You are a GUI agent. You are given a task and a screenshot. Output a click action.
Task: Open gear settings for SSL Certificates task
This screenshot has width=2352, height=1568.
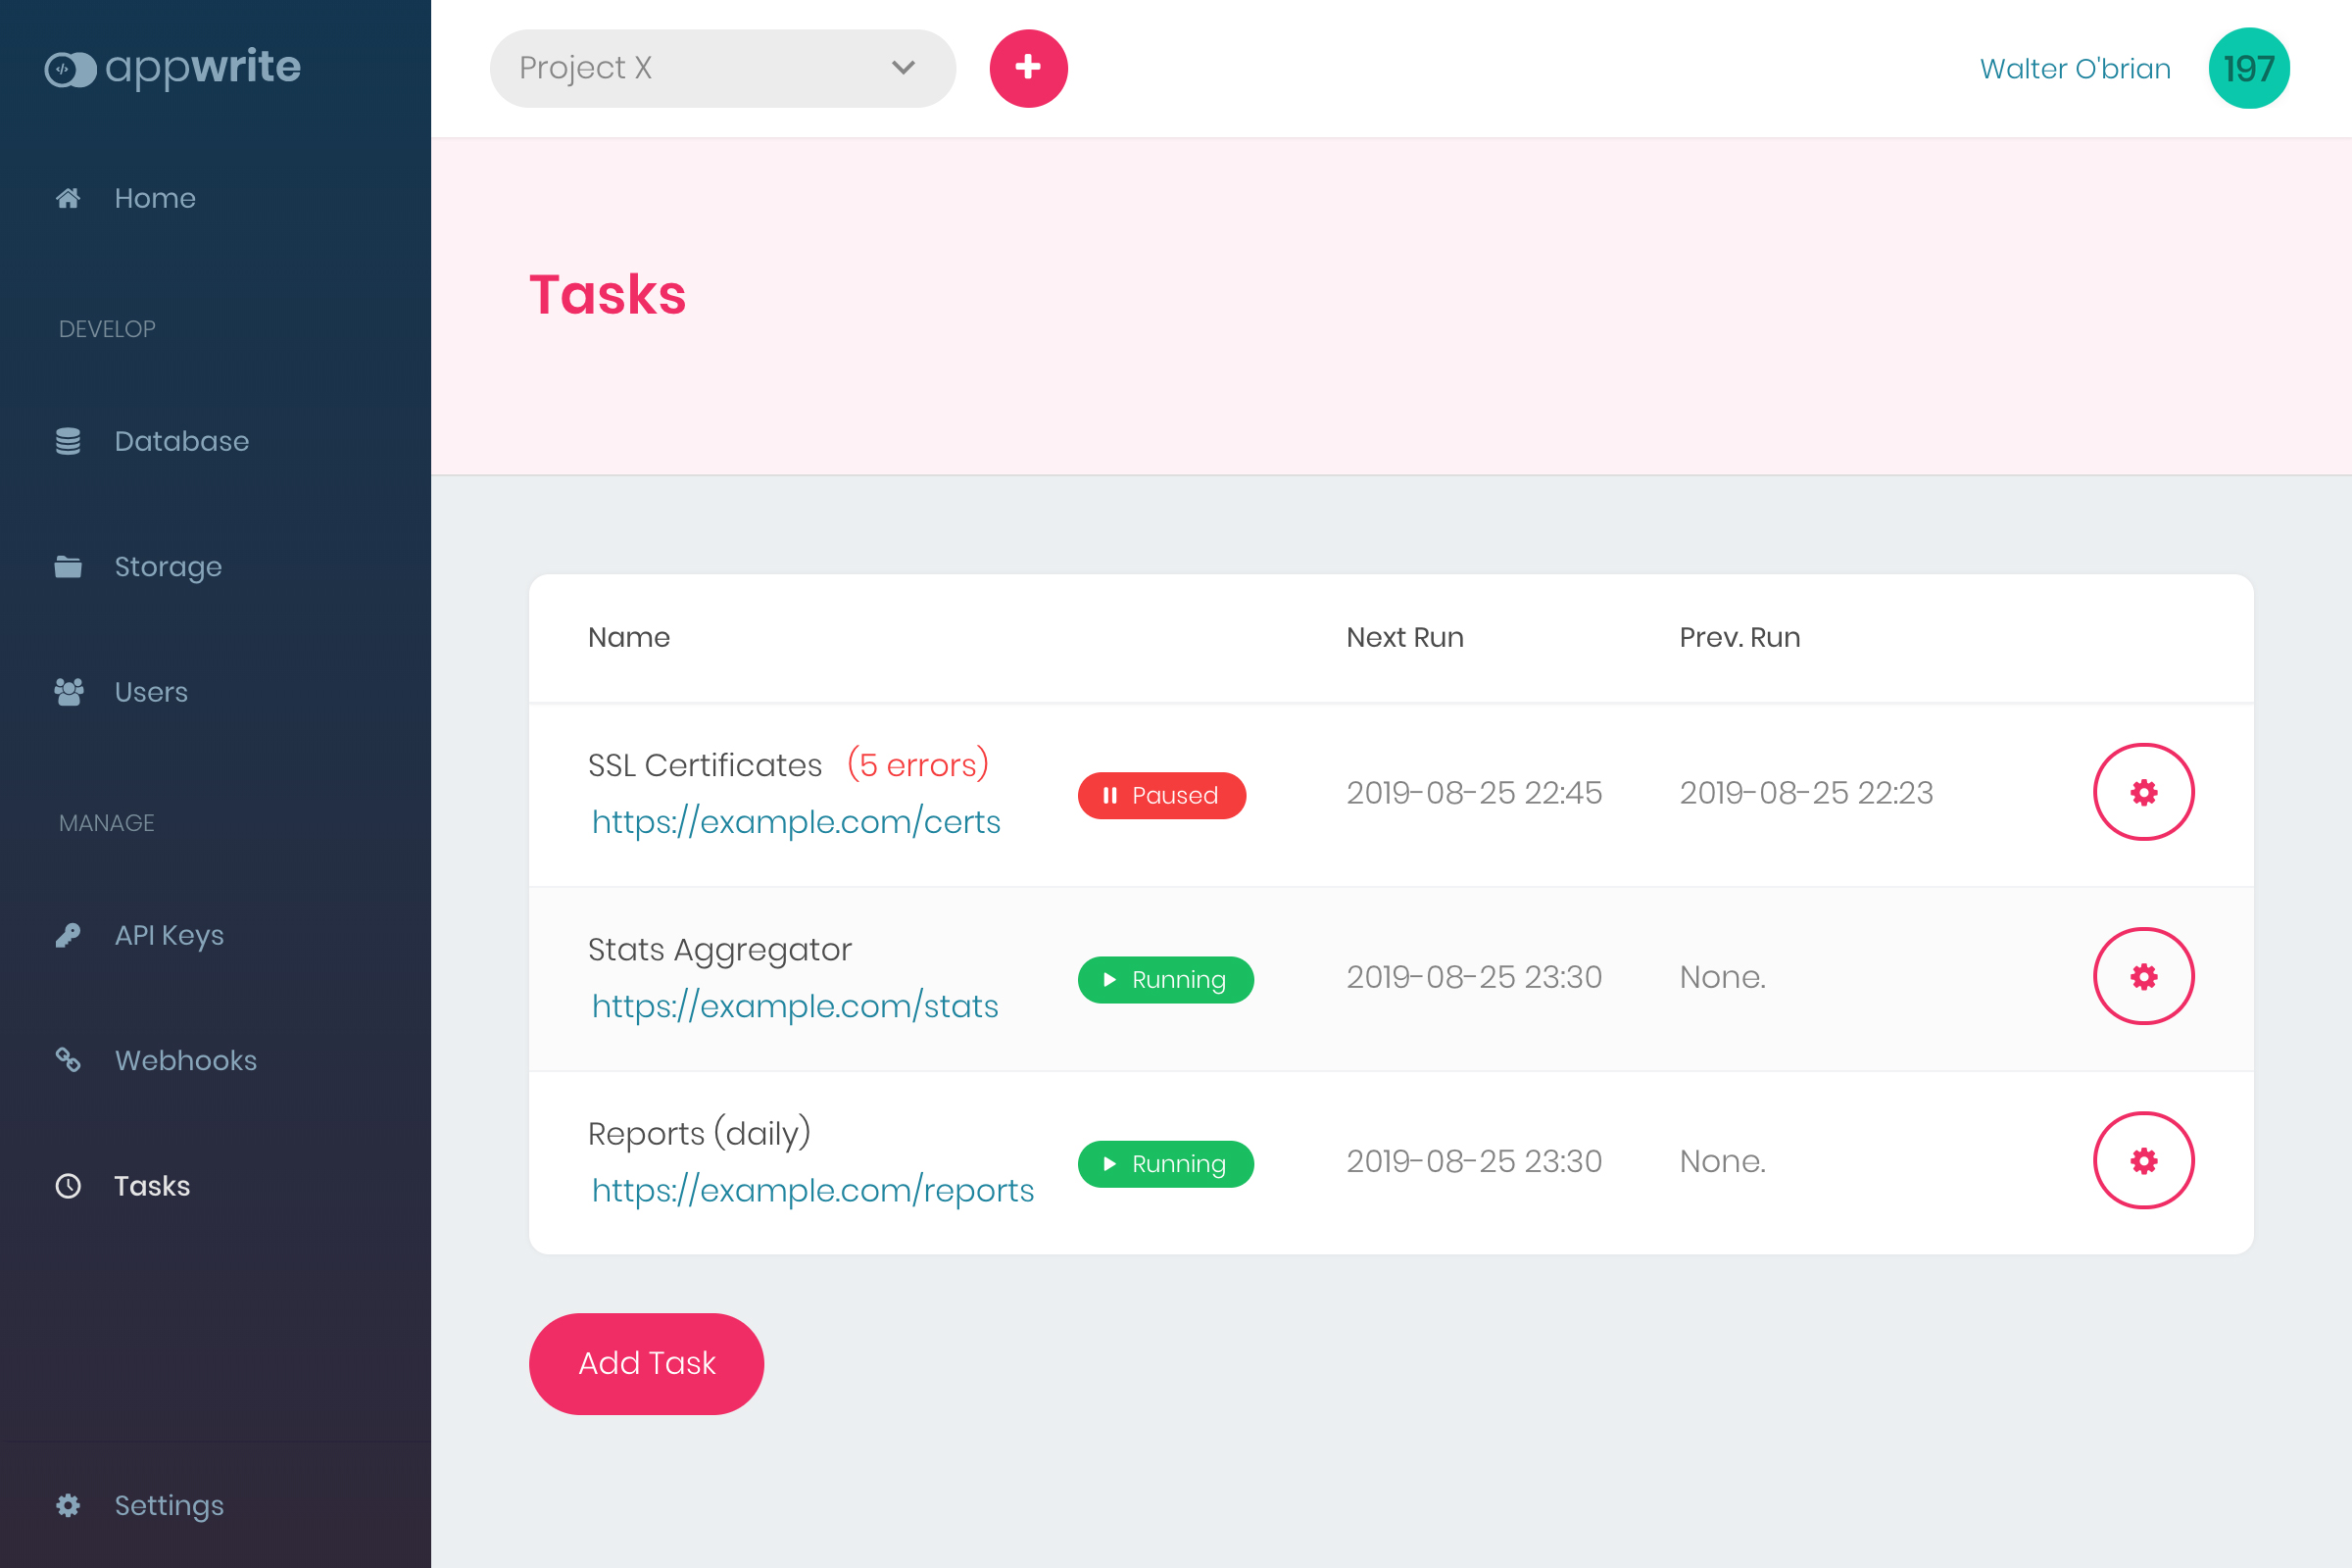(x=2143, y=792)
